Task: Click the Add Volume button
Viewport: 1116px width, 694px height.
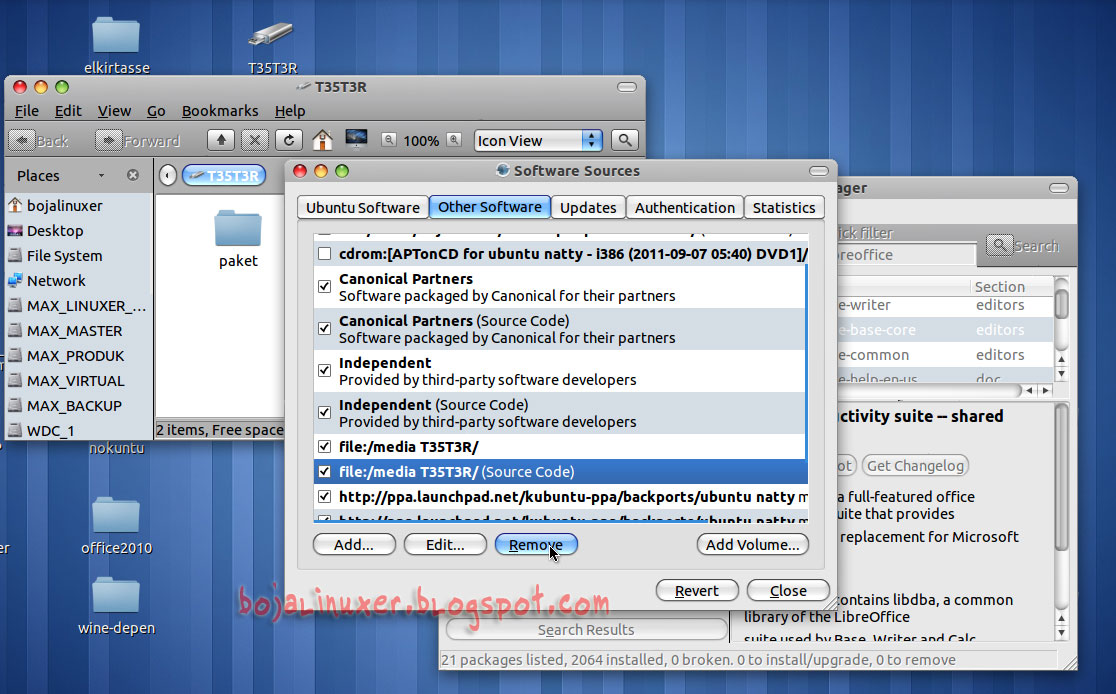Action: [753, 544]
